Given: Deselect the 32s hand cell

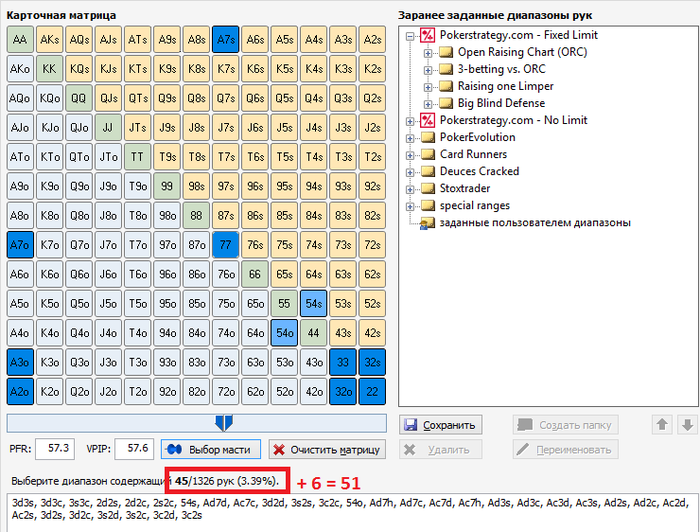Looking at the screenshot, I should (x=372, y=362).
